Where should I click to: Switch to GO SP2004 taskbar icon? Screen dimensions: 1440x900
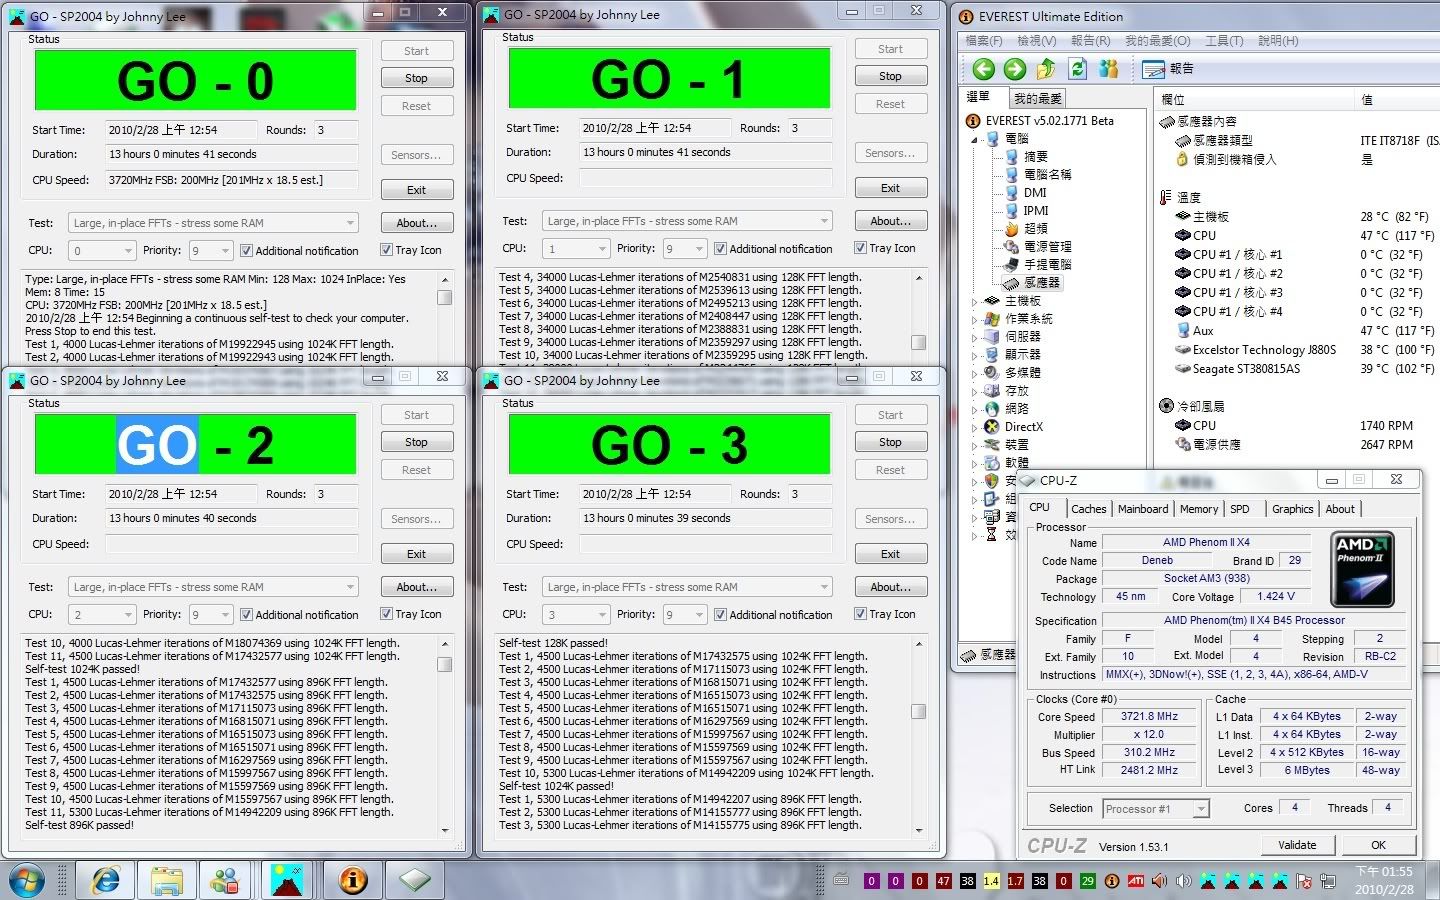pos(289,880)
